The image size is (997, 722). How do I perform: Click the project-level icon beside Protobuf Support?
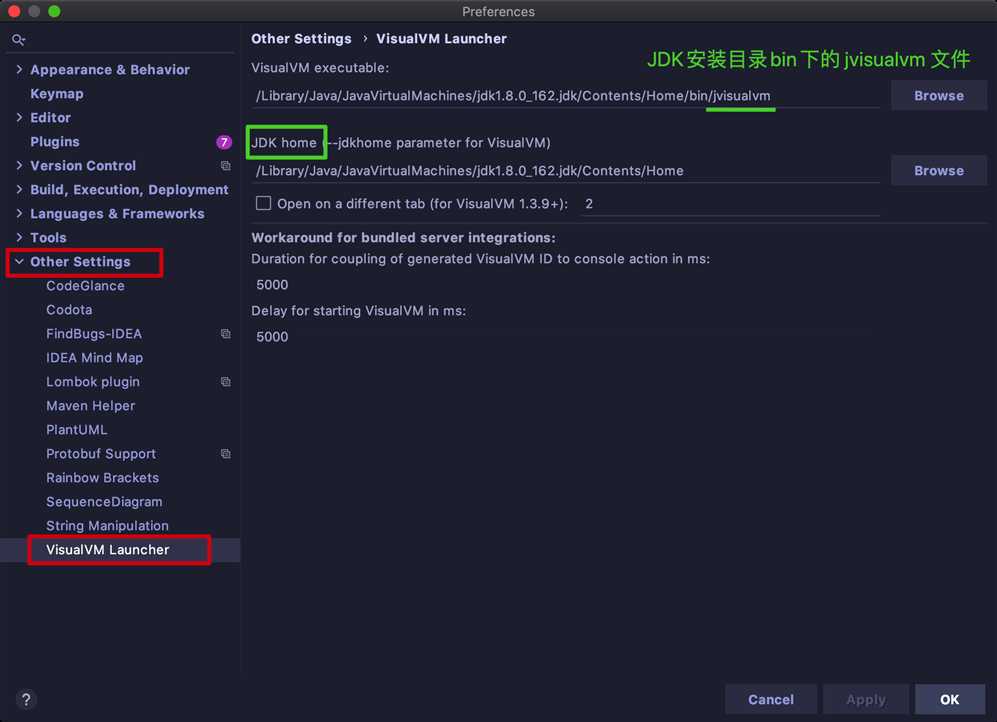pos(226,454)
